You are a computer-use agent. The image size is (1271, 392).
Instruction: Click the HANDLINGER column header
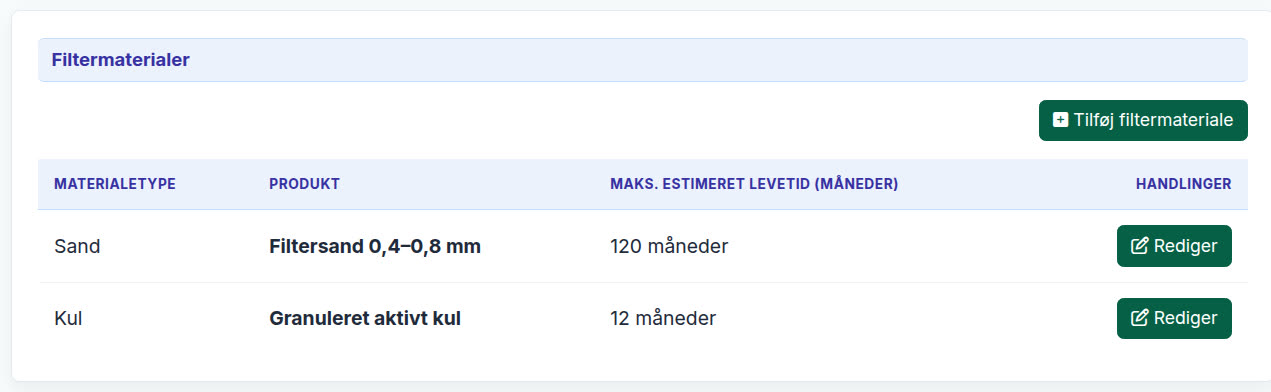tap(1183, 184)
